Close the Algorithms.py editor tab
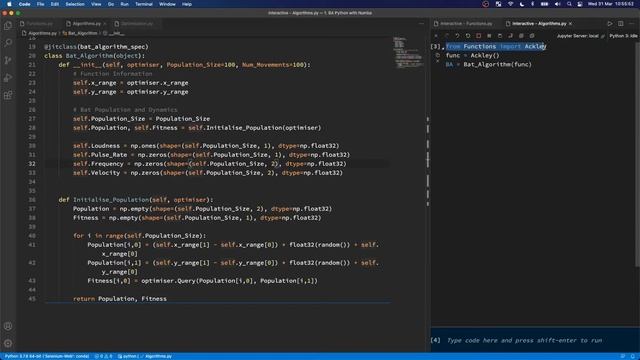This screenshot has width=640, height=360. (x=105, y=24)
